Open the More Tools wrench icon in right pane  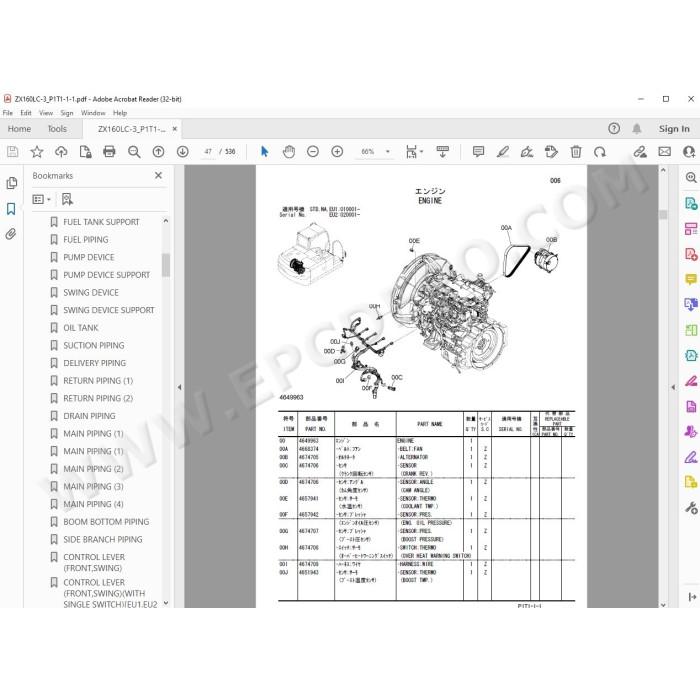[691, 508]
